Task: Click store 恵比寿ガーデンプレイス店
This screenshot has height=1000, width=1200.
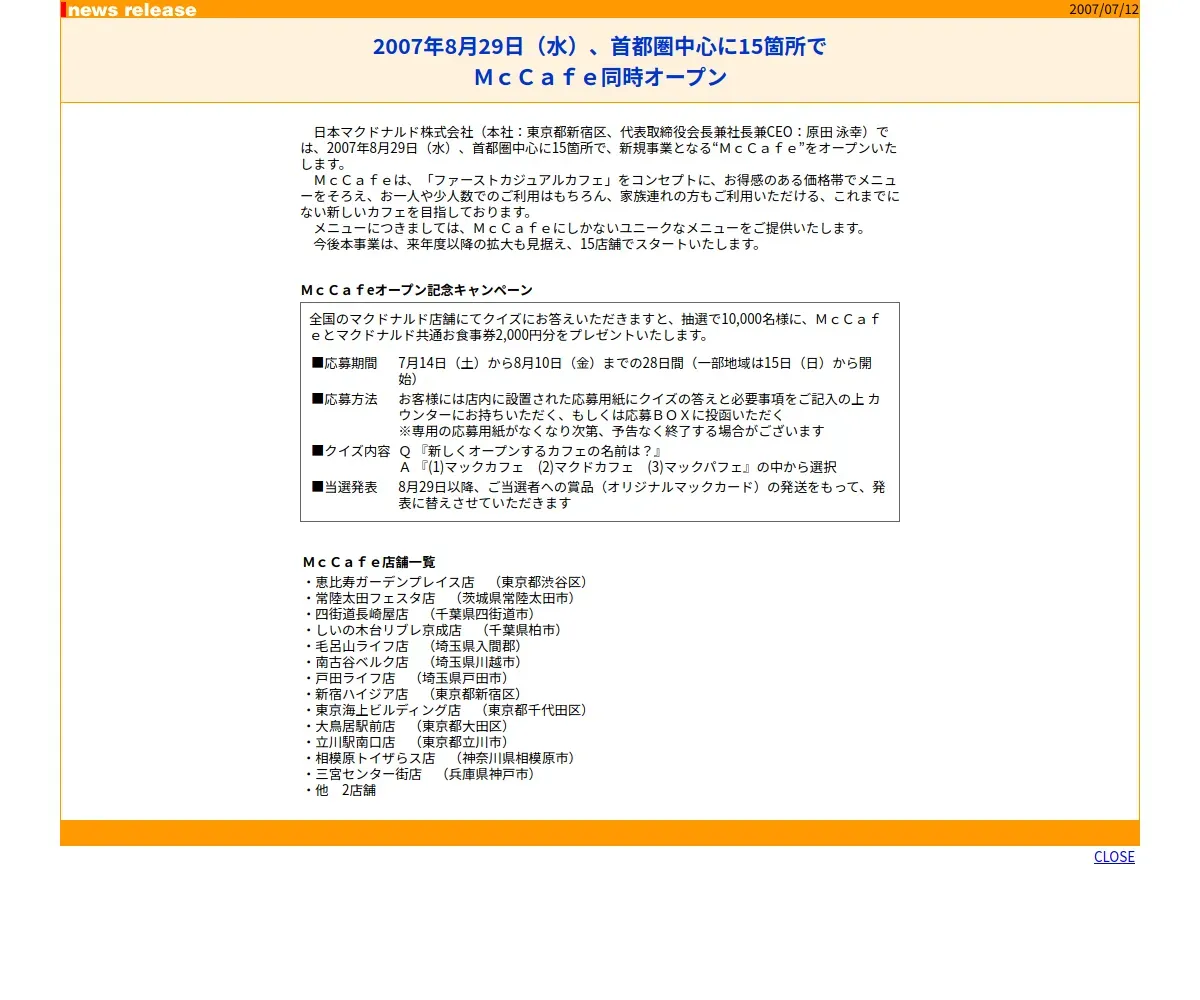Action: click(446, 582)
